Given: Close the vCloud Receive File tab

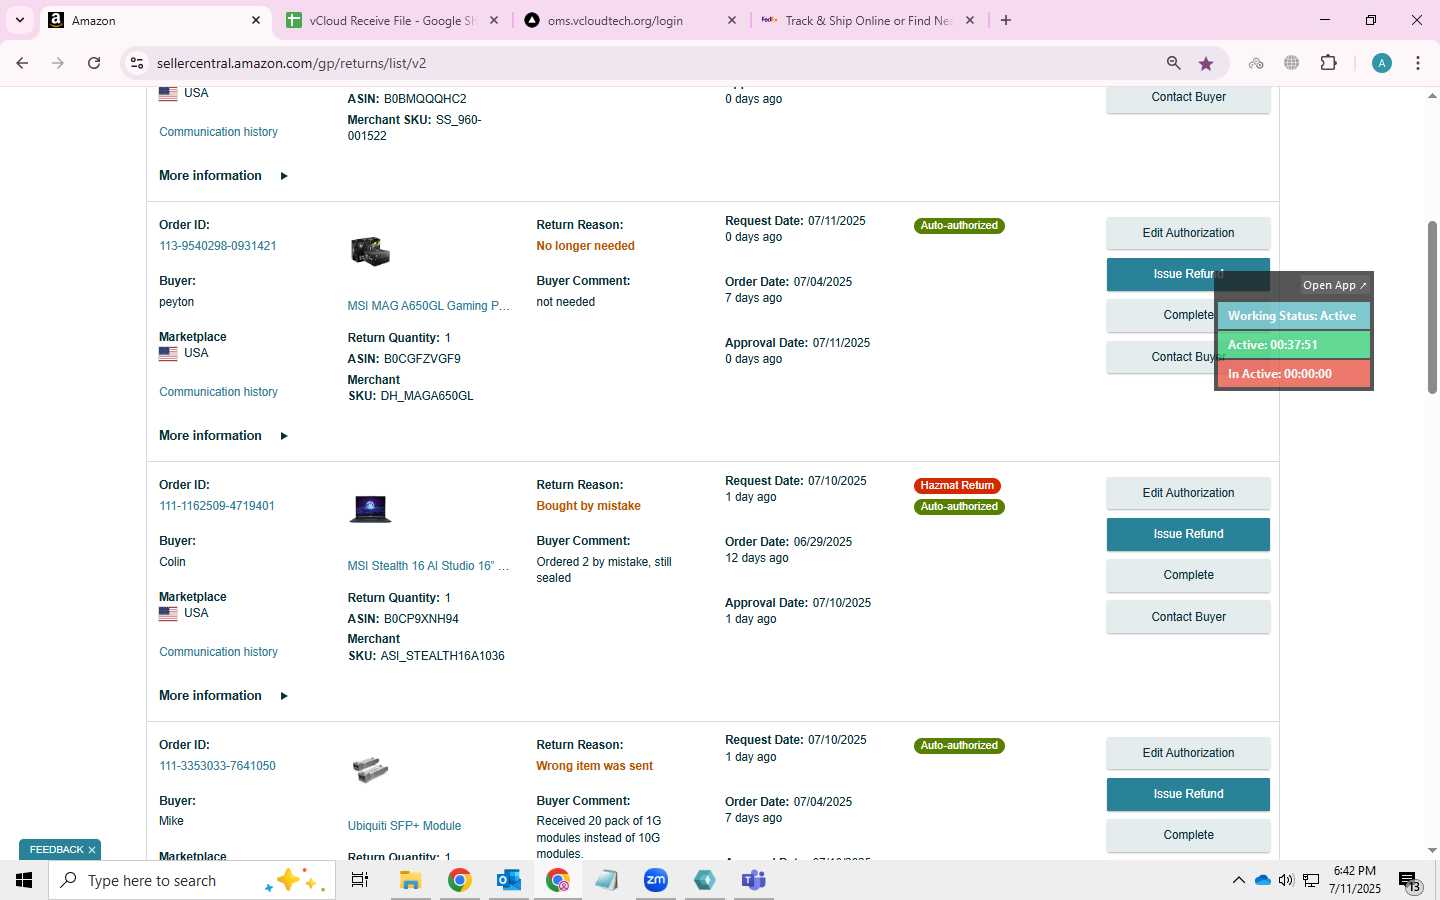Looking at the screenshot, I should pyautogui.click(x=494, y=20).
